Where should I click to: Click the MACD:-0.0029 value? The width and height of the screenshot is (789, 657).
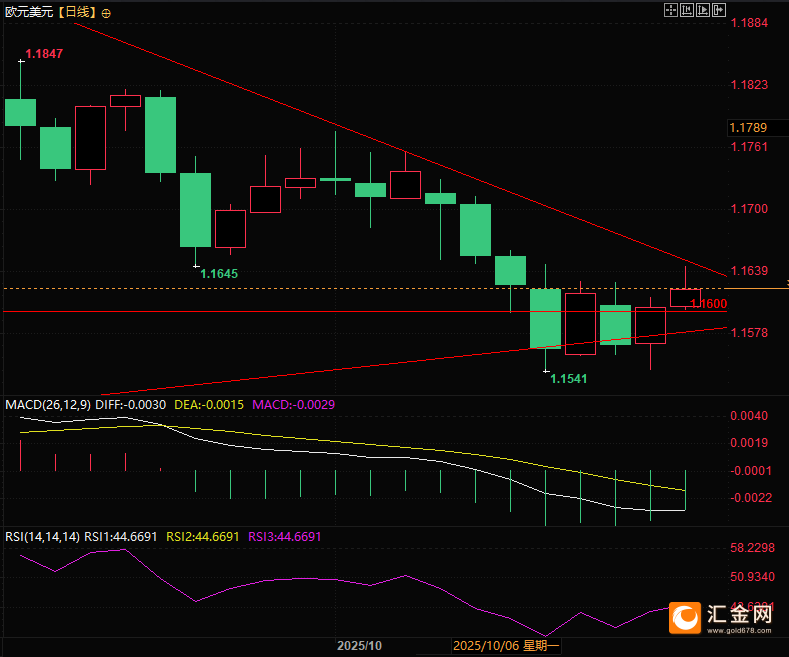(x=293, y=405)
